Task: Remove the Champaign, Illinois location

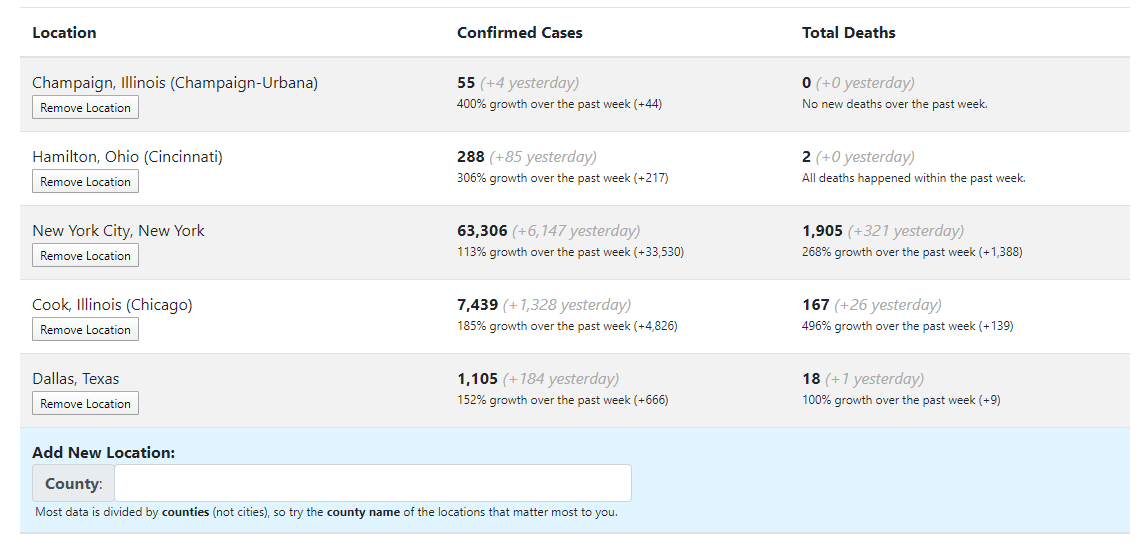Action: point(85,108)
